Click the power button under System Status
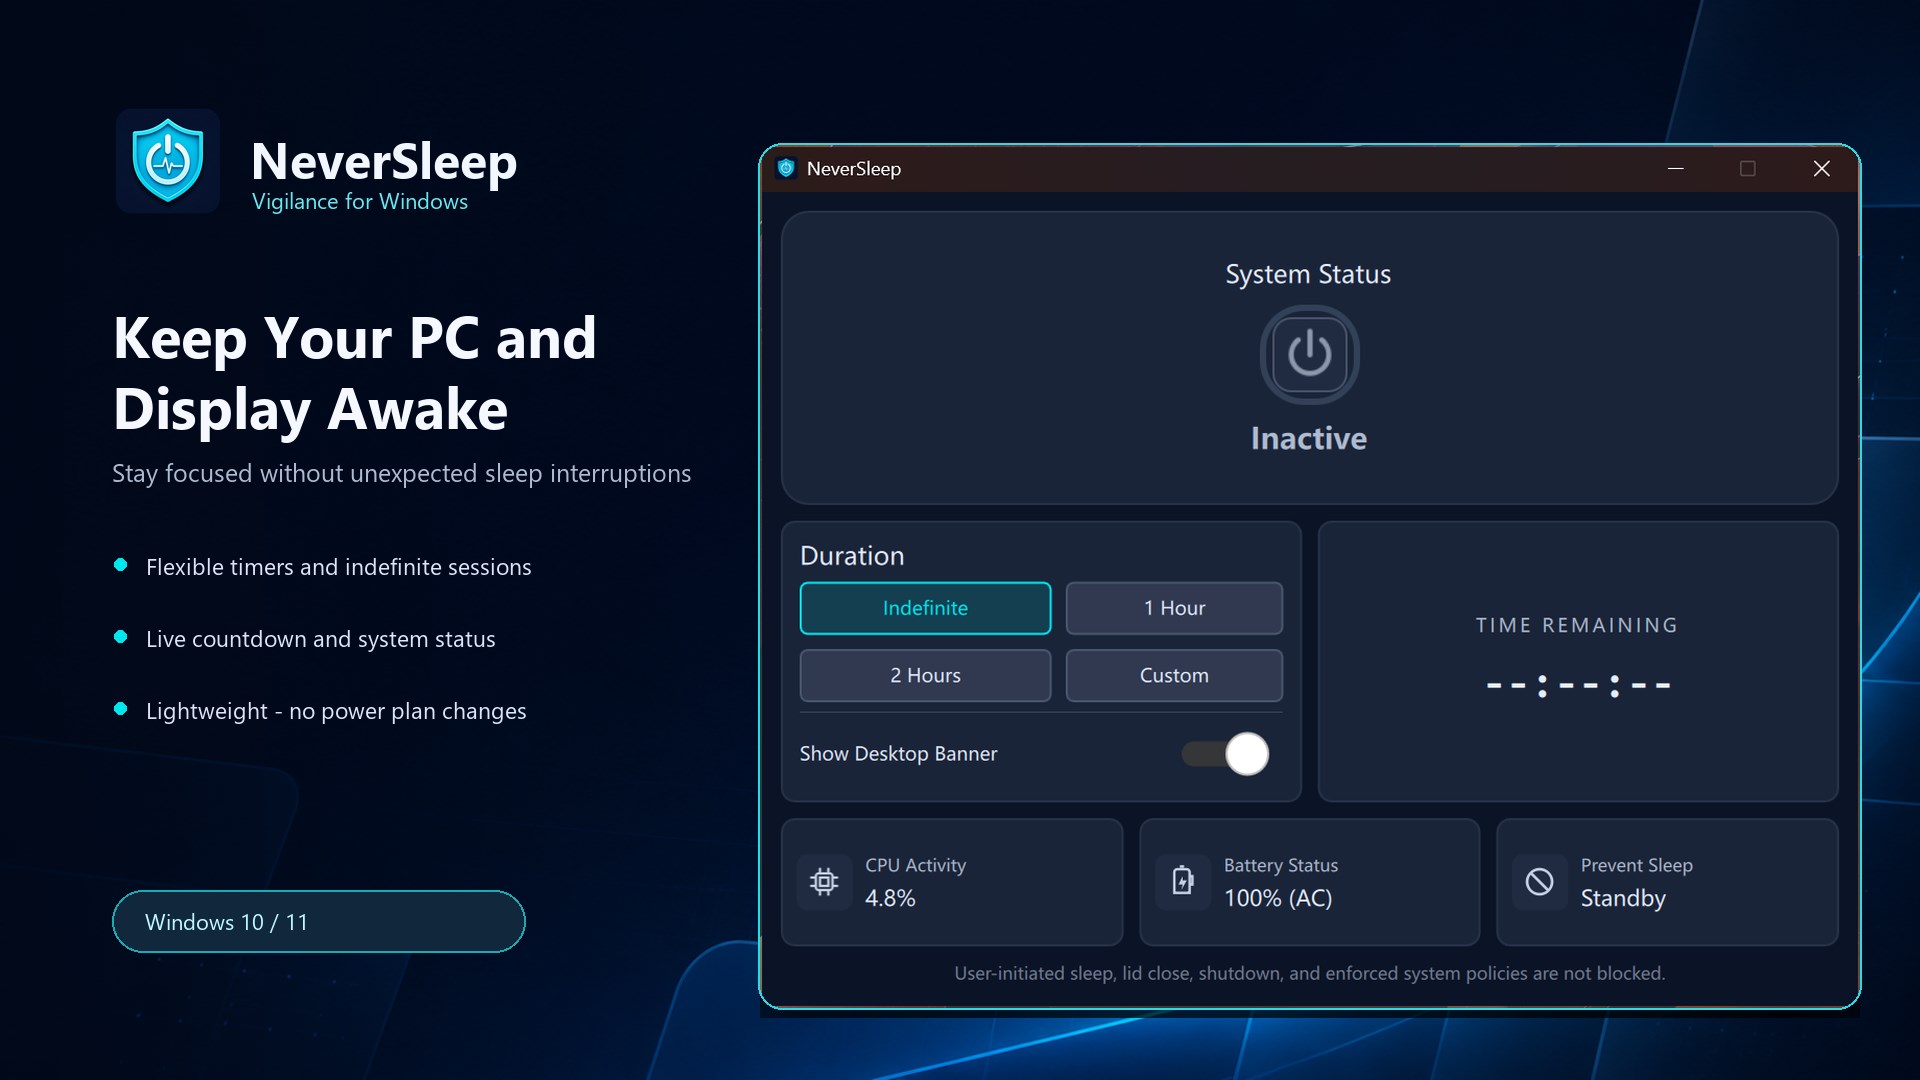Image resolution: width=1920 pixels, height=1080 pixels. pos(1309,355)
